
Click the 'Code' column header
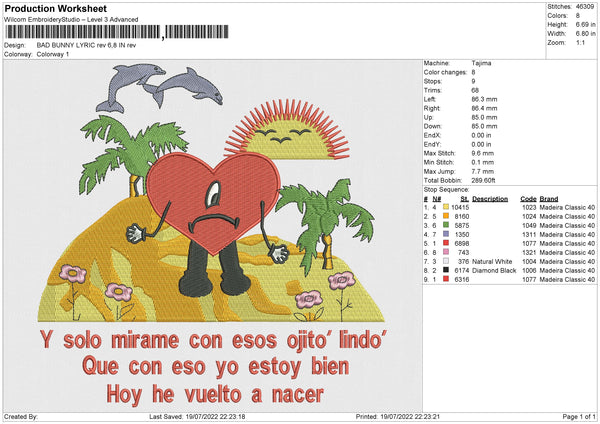[x=528, y=199]
